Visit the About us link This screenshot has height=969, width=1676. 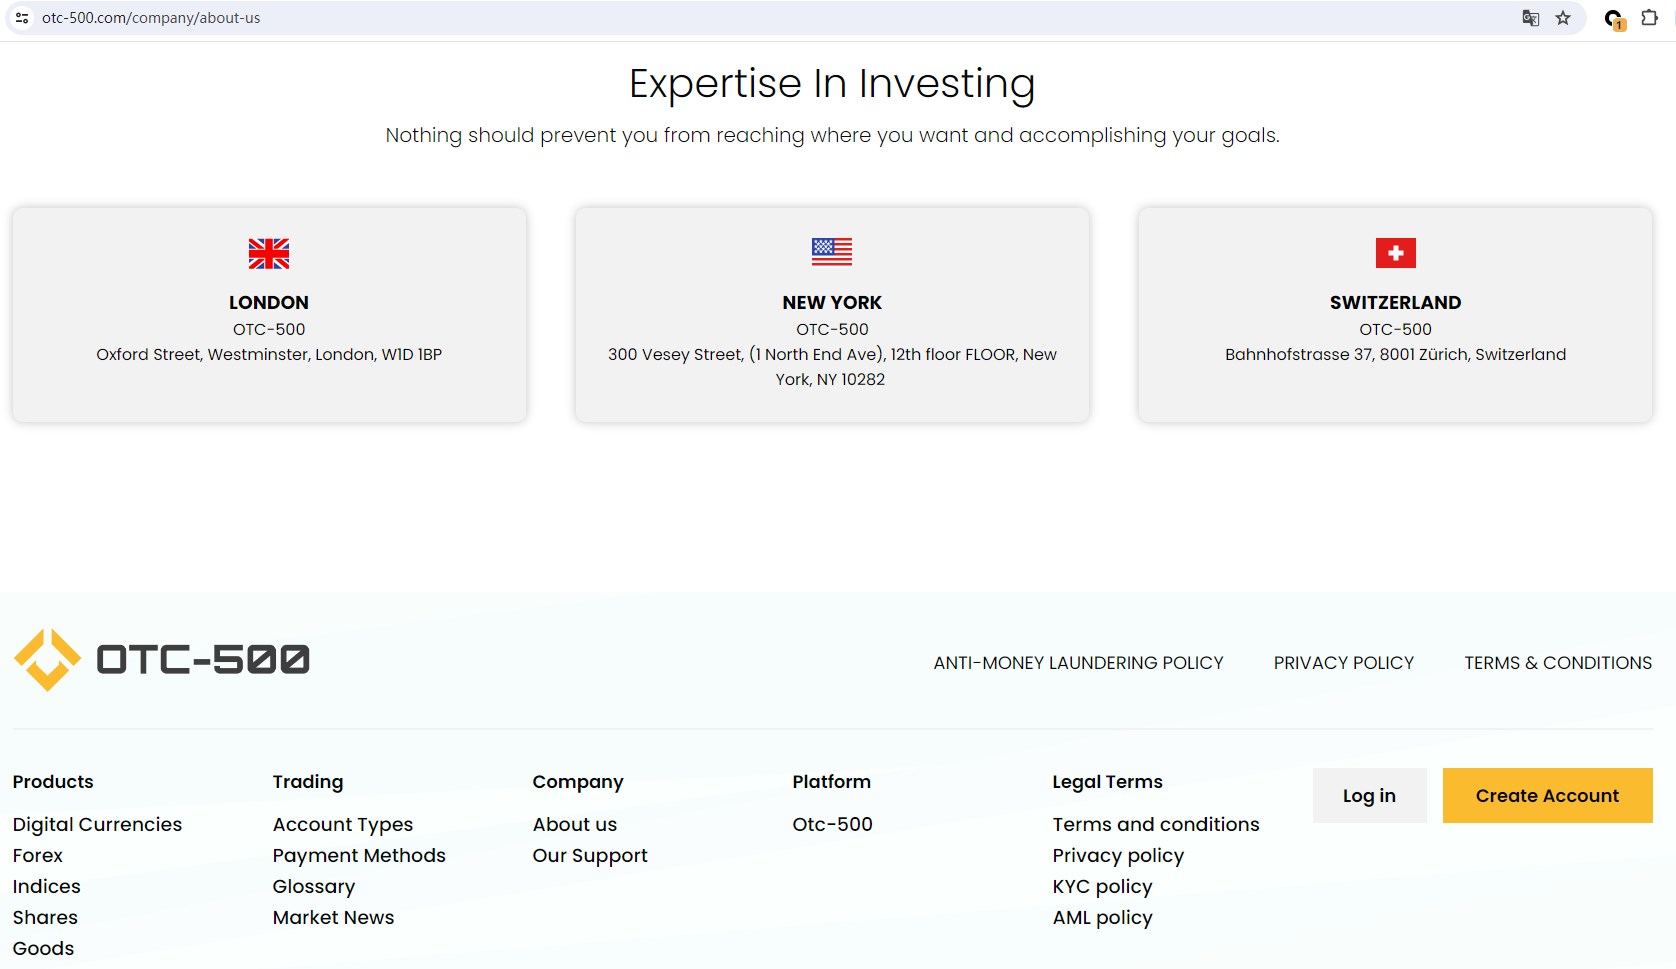click(574, 824)
